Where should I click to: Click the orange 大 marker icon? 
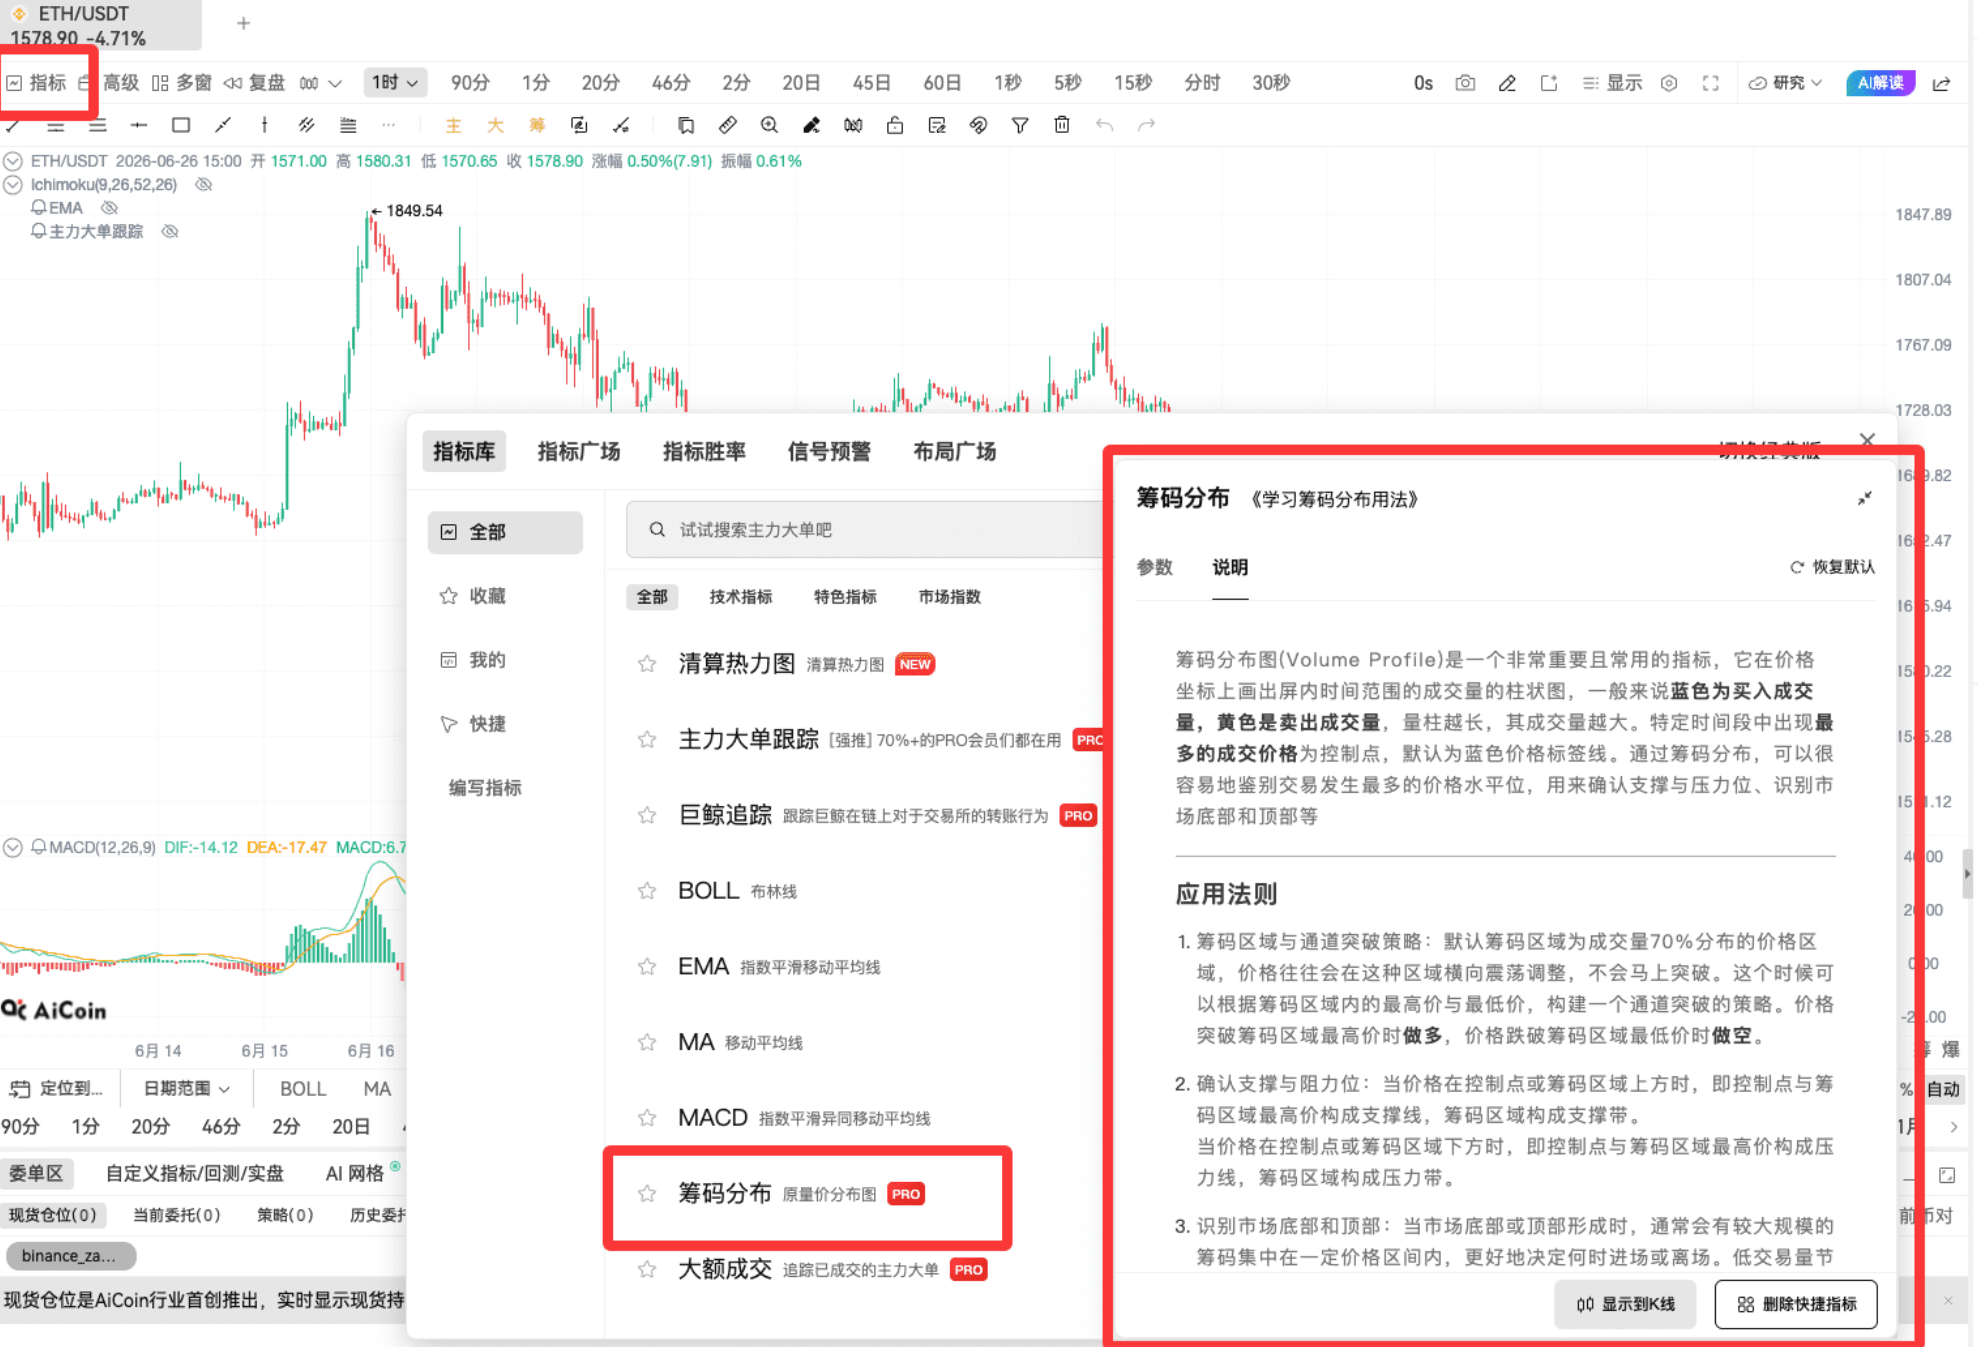(495, 125)
